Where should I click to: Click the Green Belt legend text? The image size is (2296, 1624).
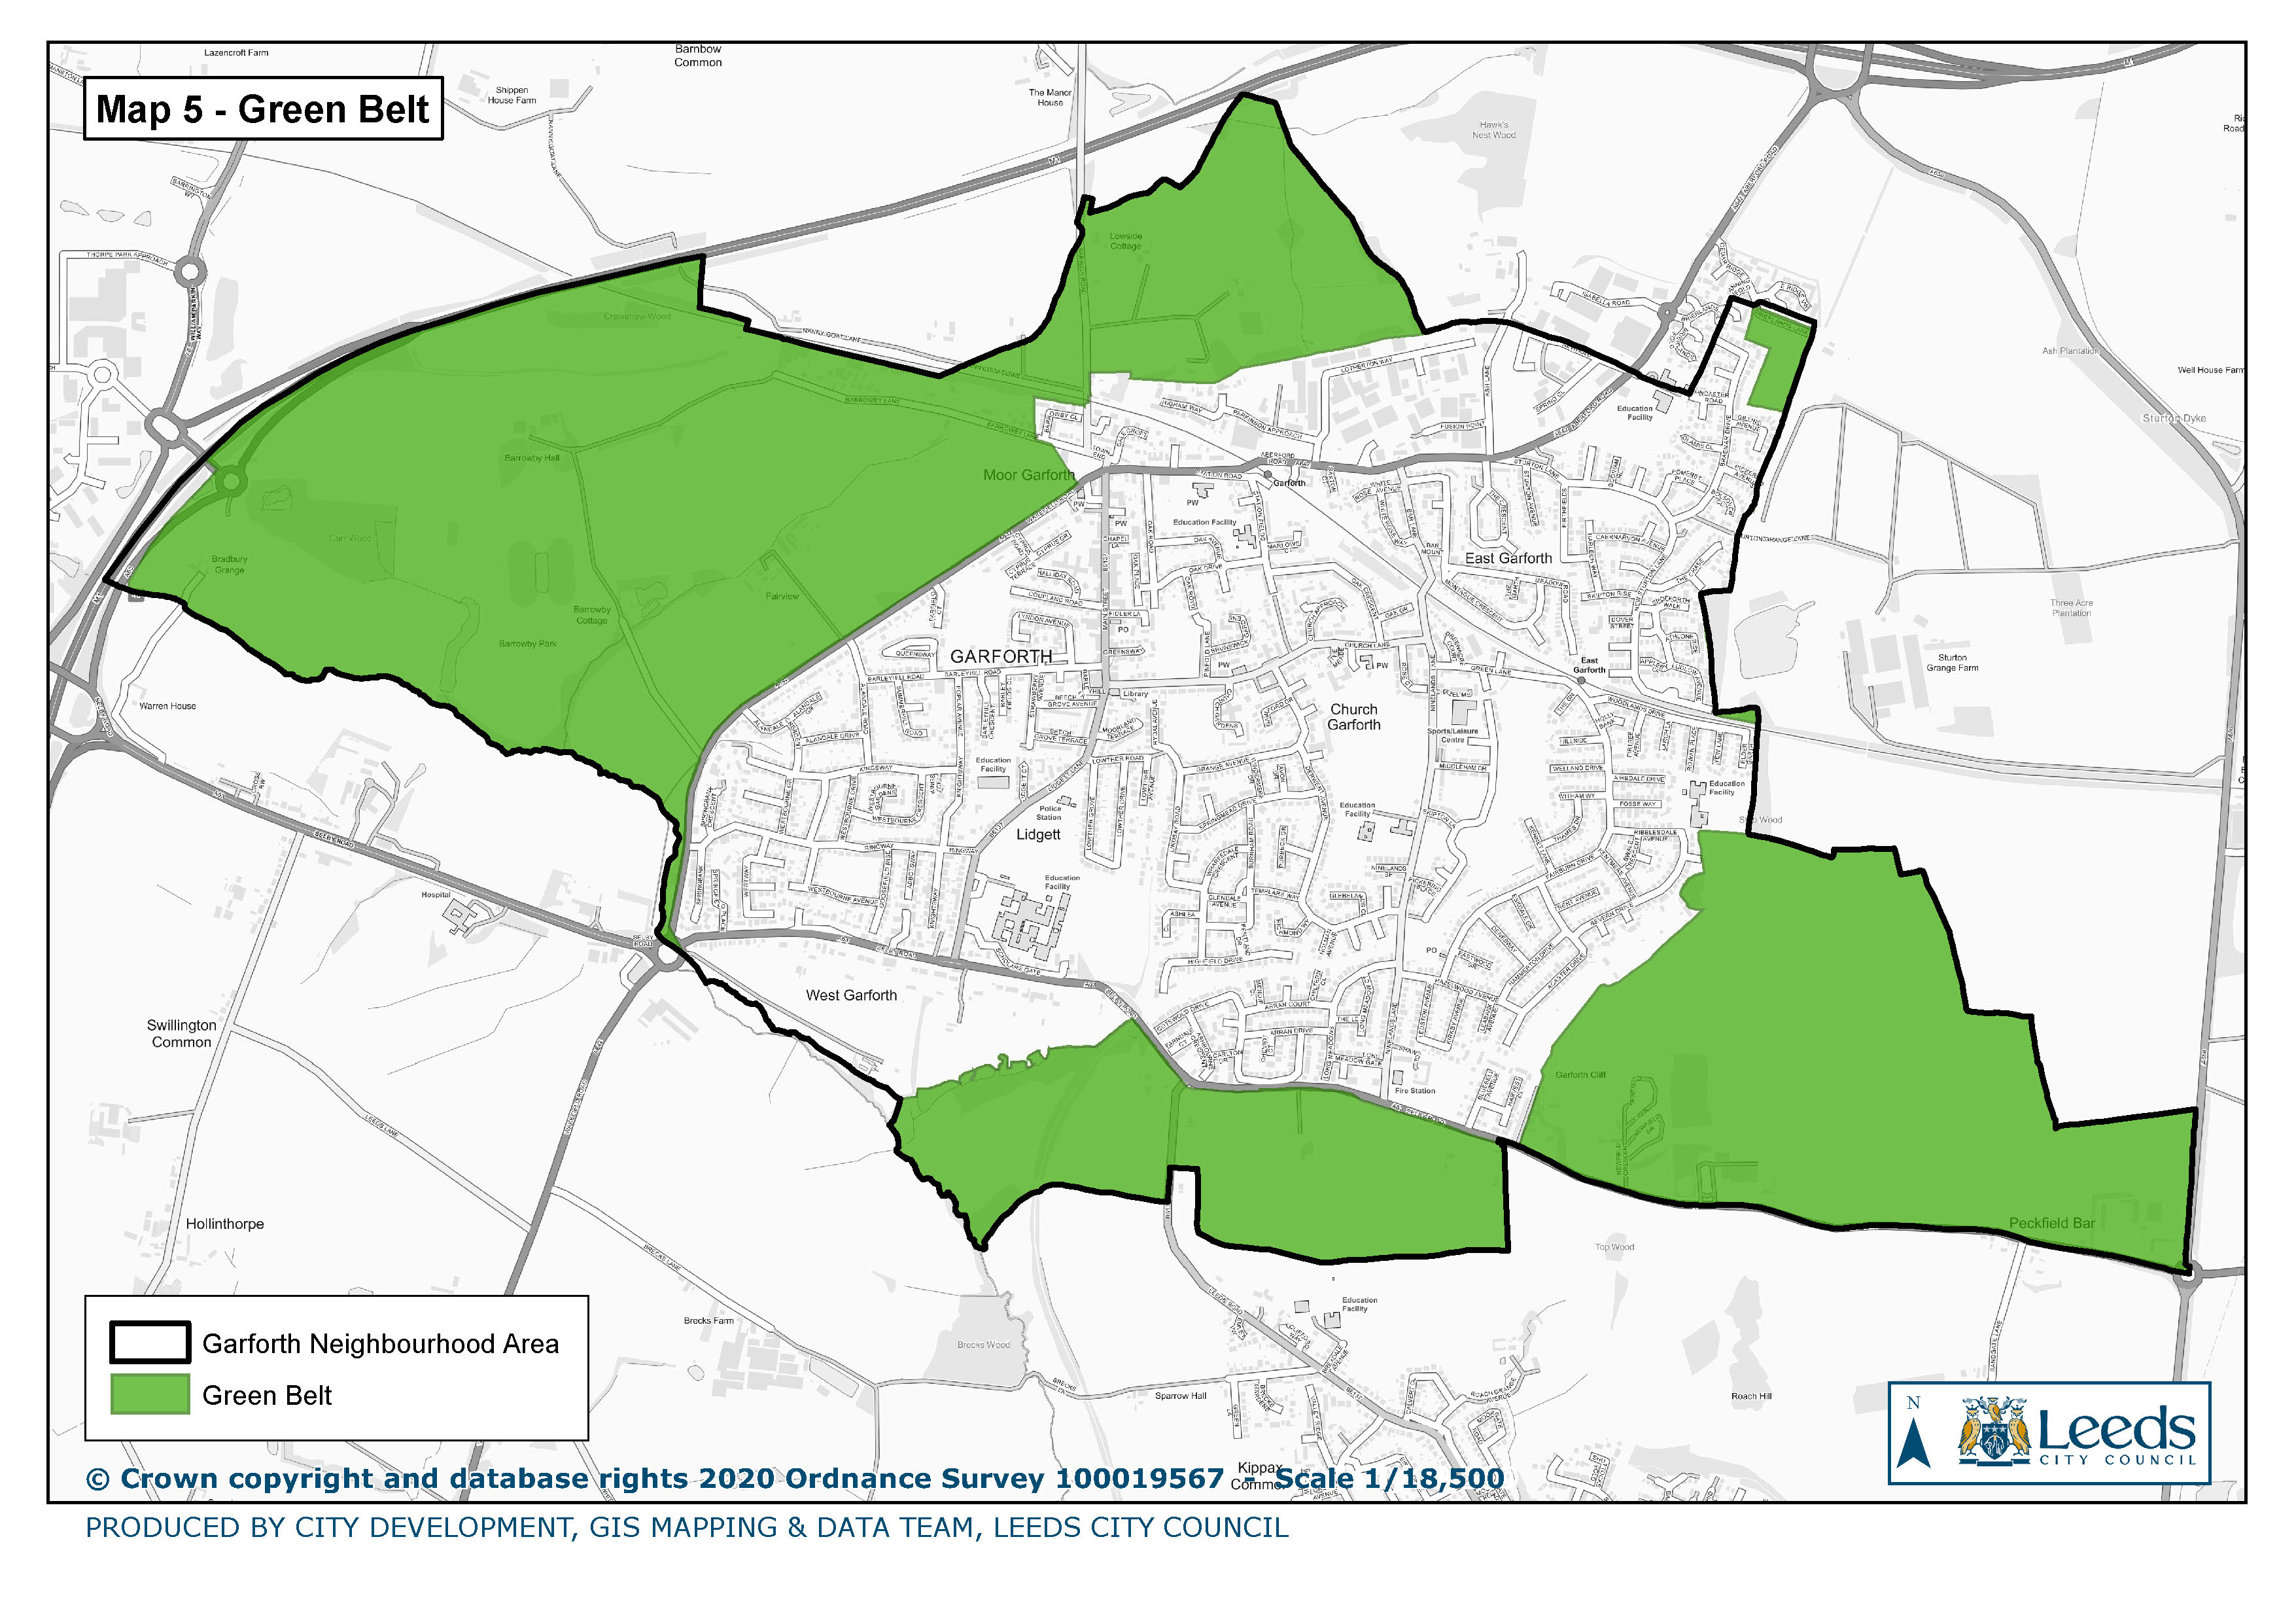tap(266, 1396)
